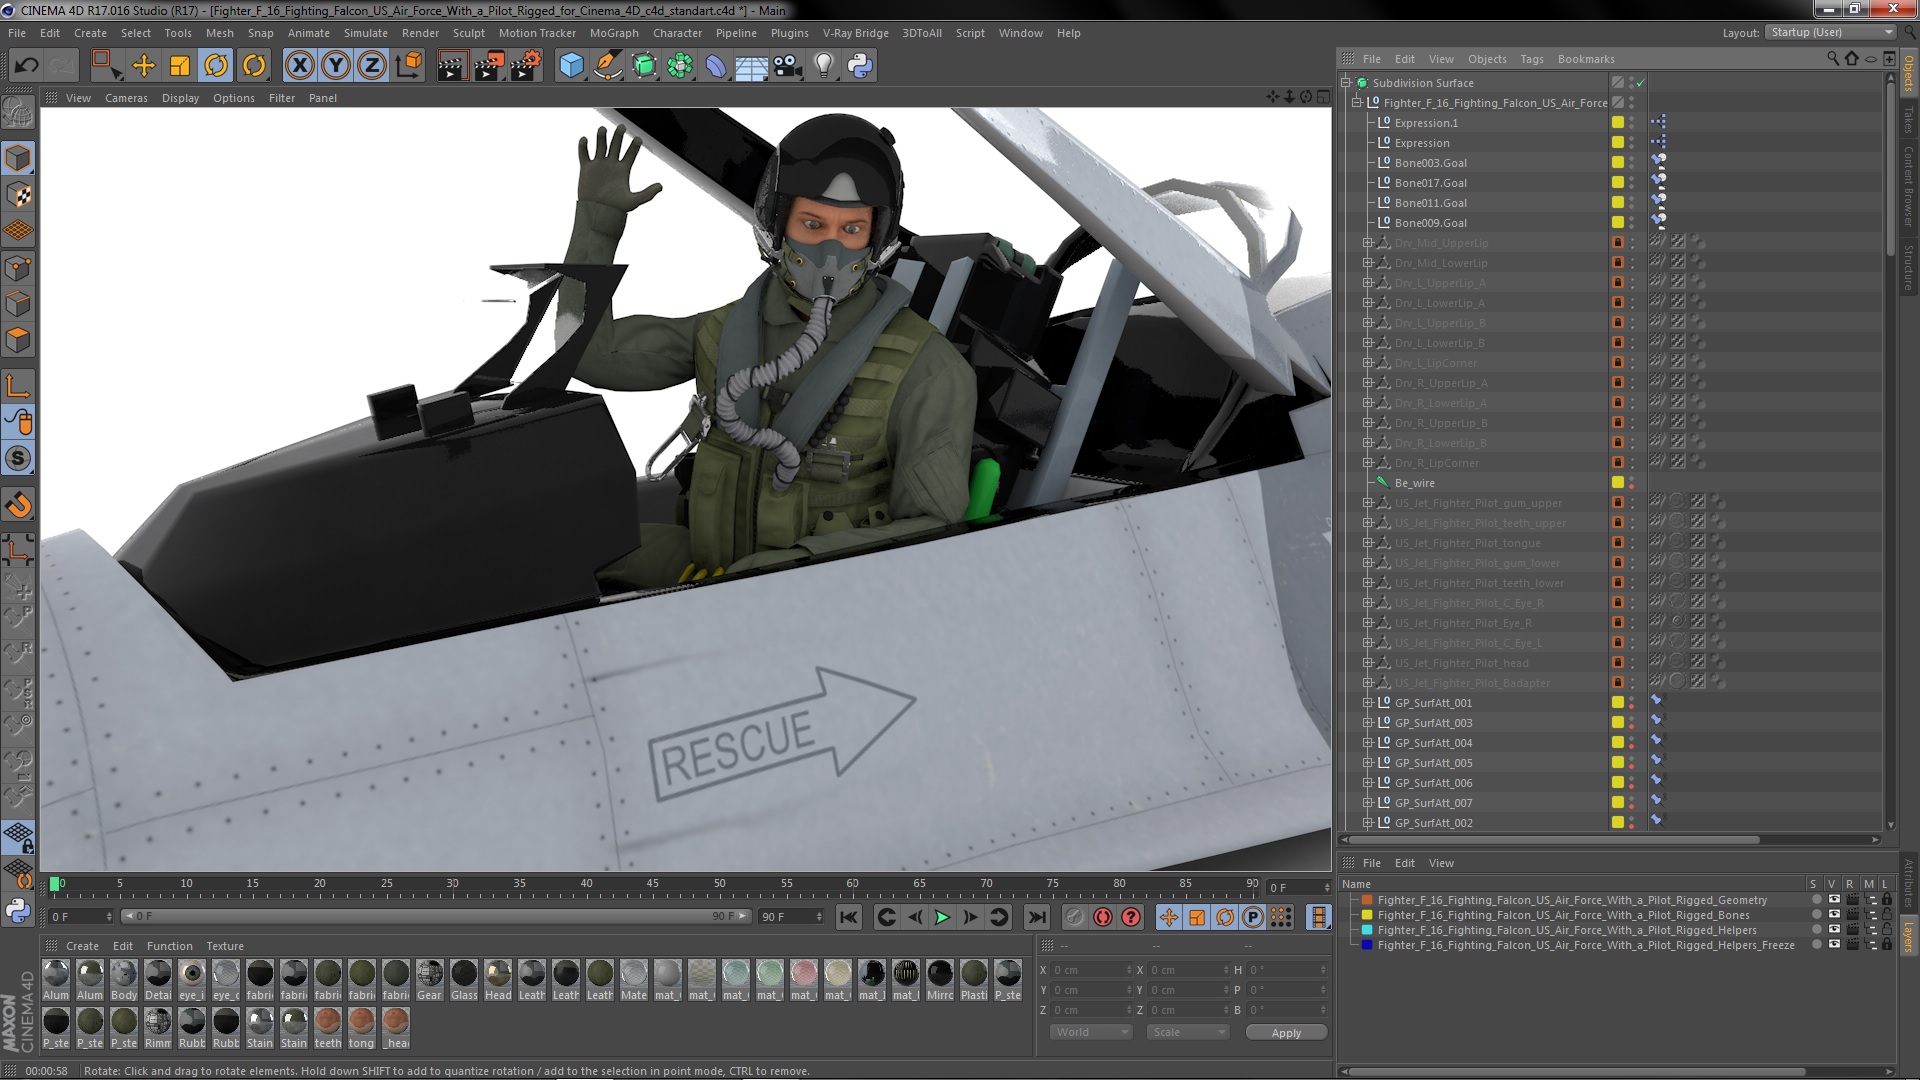This screenshot has width=1920, height=1080.
Task: Select the Move tool
Action: point(144,66)
